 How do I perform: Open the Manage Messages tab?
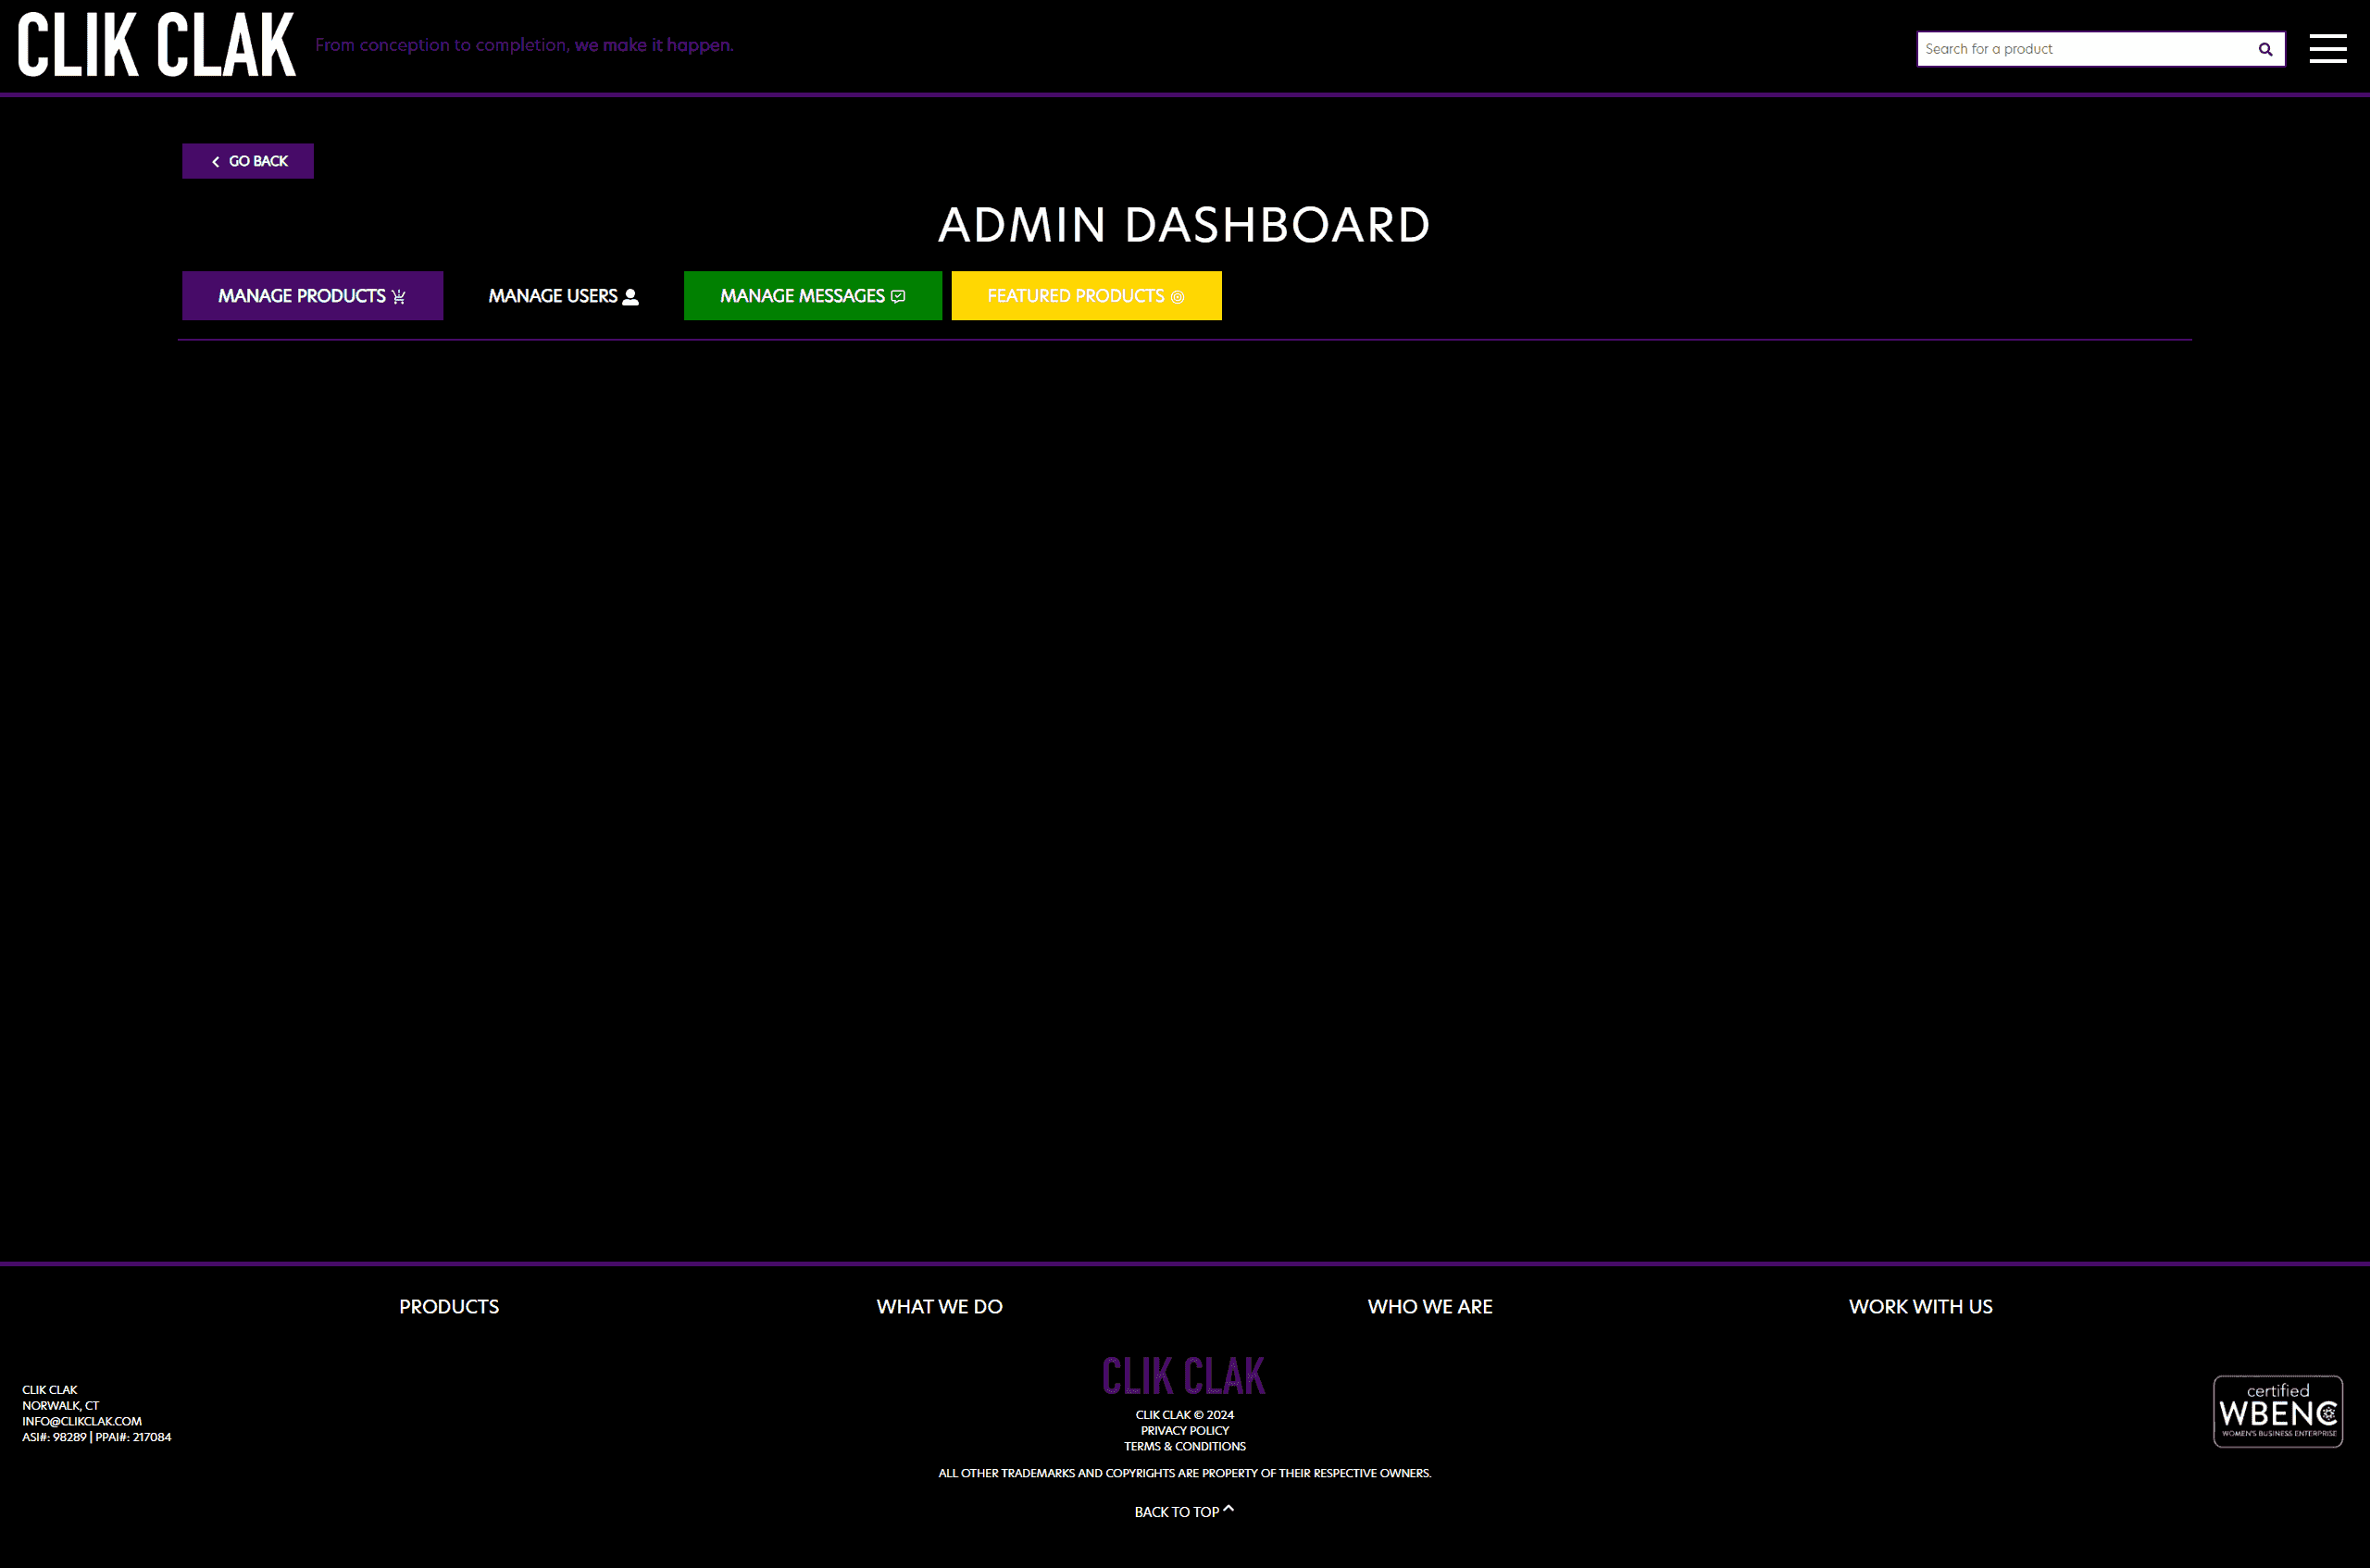812,296
